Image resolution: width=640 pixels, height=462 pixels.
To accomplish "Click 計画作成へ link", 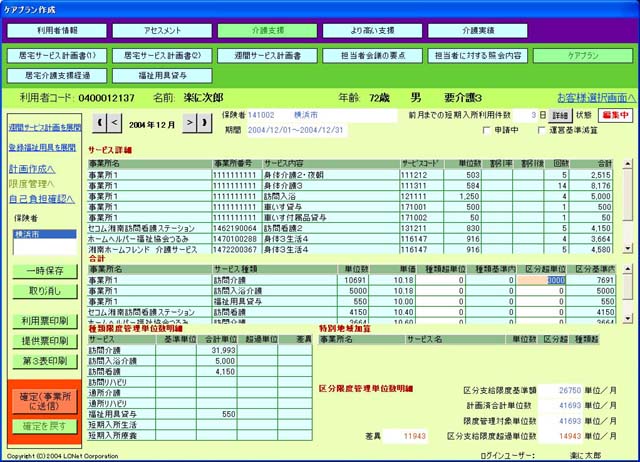I will [32, 169].
